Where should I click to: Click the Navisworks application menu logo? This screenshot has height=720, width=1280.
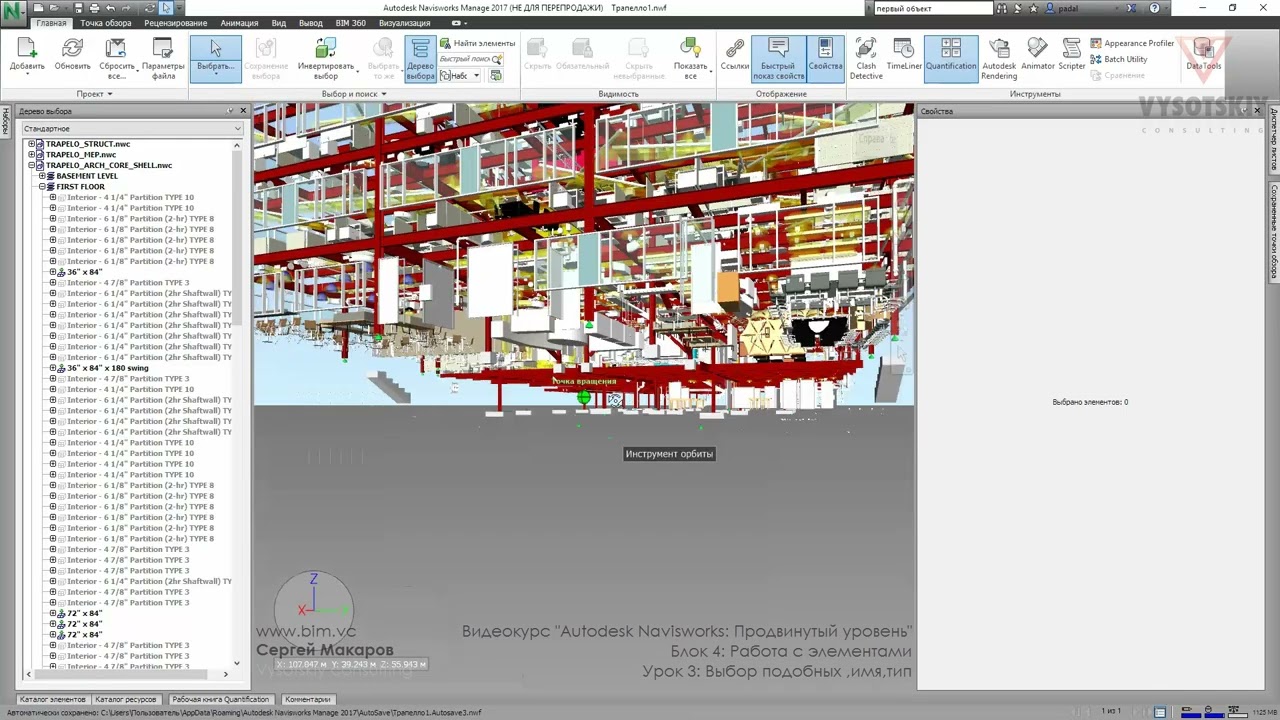coord(14,13)
